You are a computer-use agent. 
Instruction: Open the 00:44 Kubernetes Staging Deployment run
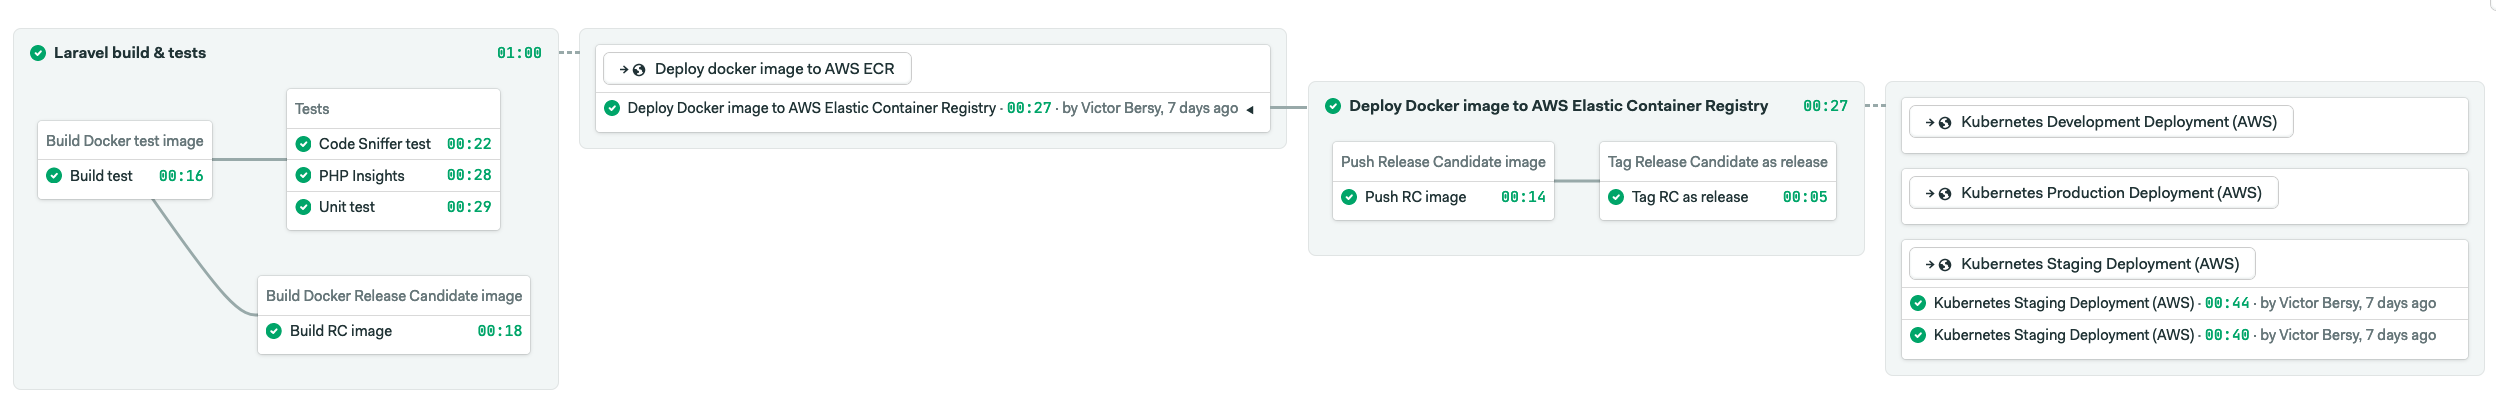[x=2063, y=303]
